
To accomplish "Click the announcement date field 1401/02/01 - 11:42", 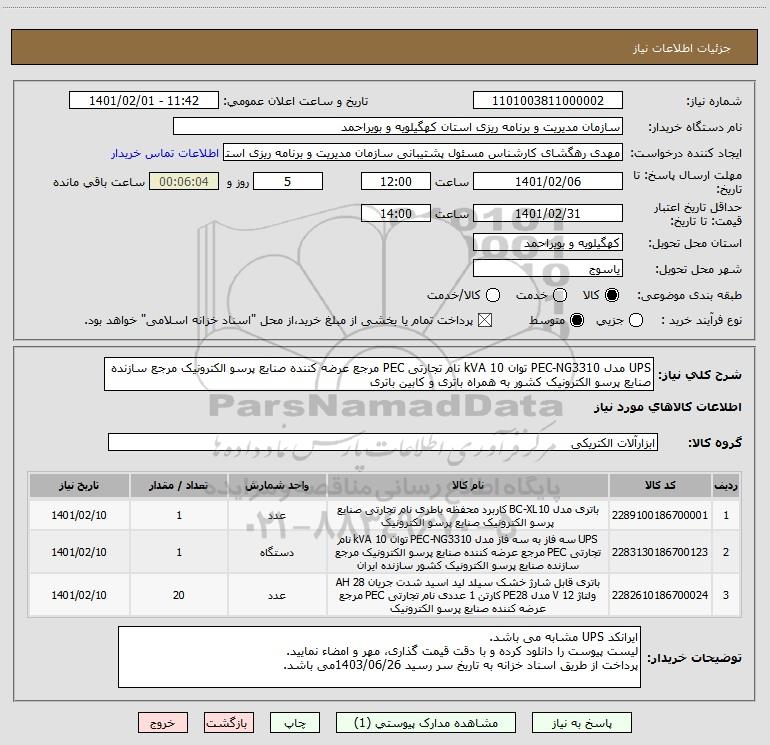I will pos(144,101).
